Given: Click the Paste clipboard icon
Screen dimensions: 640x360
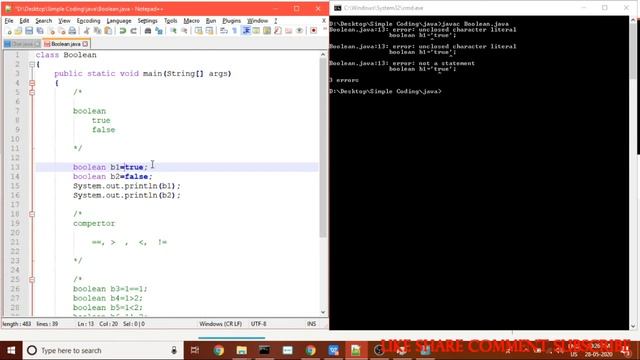Looking at the screenshot, I should [108, 31].
